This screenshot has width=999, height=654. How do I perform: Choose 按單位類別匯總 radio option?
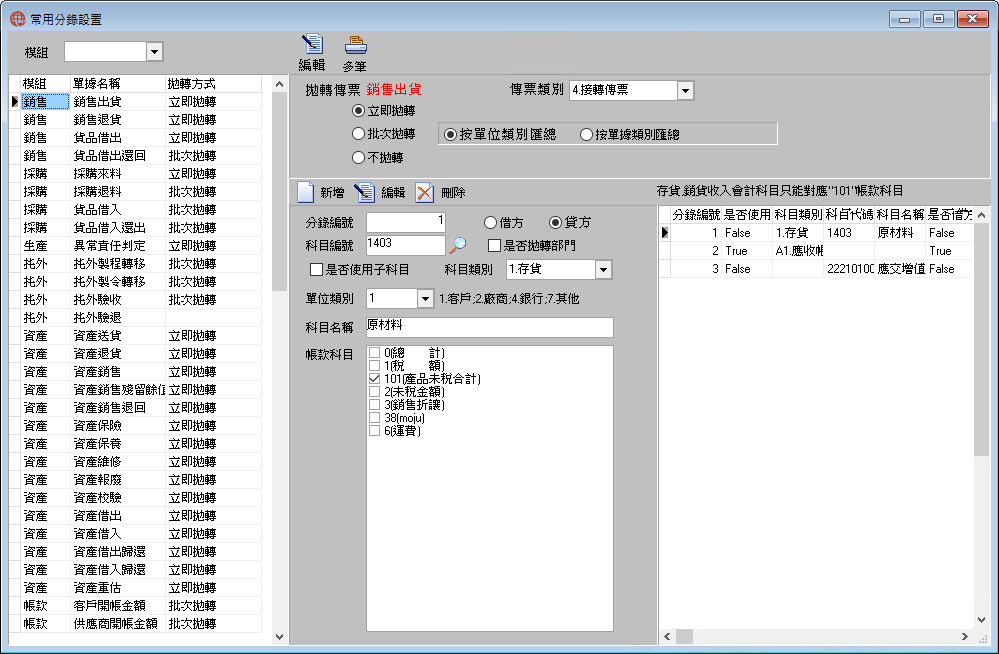coord(450,134)
